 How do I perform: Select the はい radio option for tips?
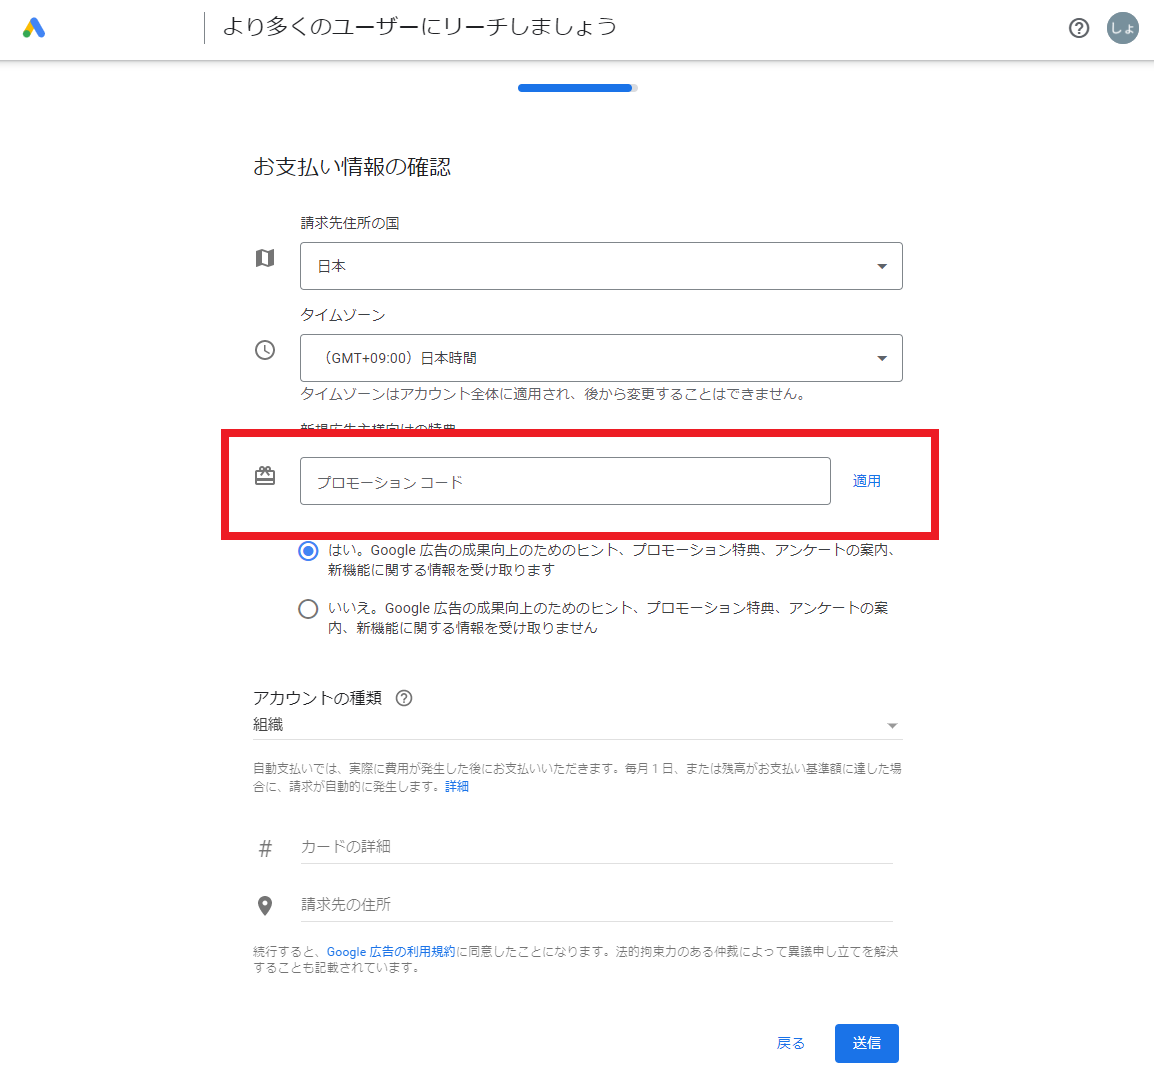click(x=308, y=551)
